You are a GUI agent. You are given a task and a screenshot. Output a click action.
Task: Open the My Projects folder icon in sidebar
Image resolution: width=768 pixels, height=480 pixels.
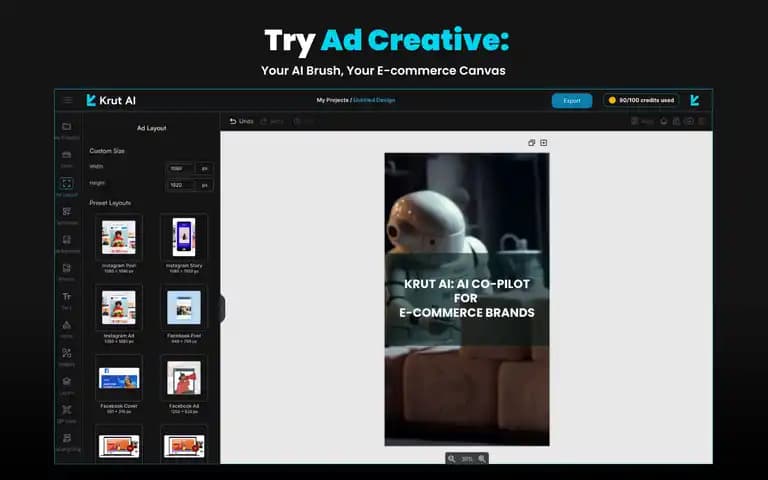[x=67, y=127]
